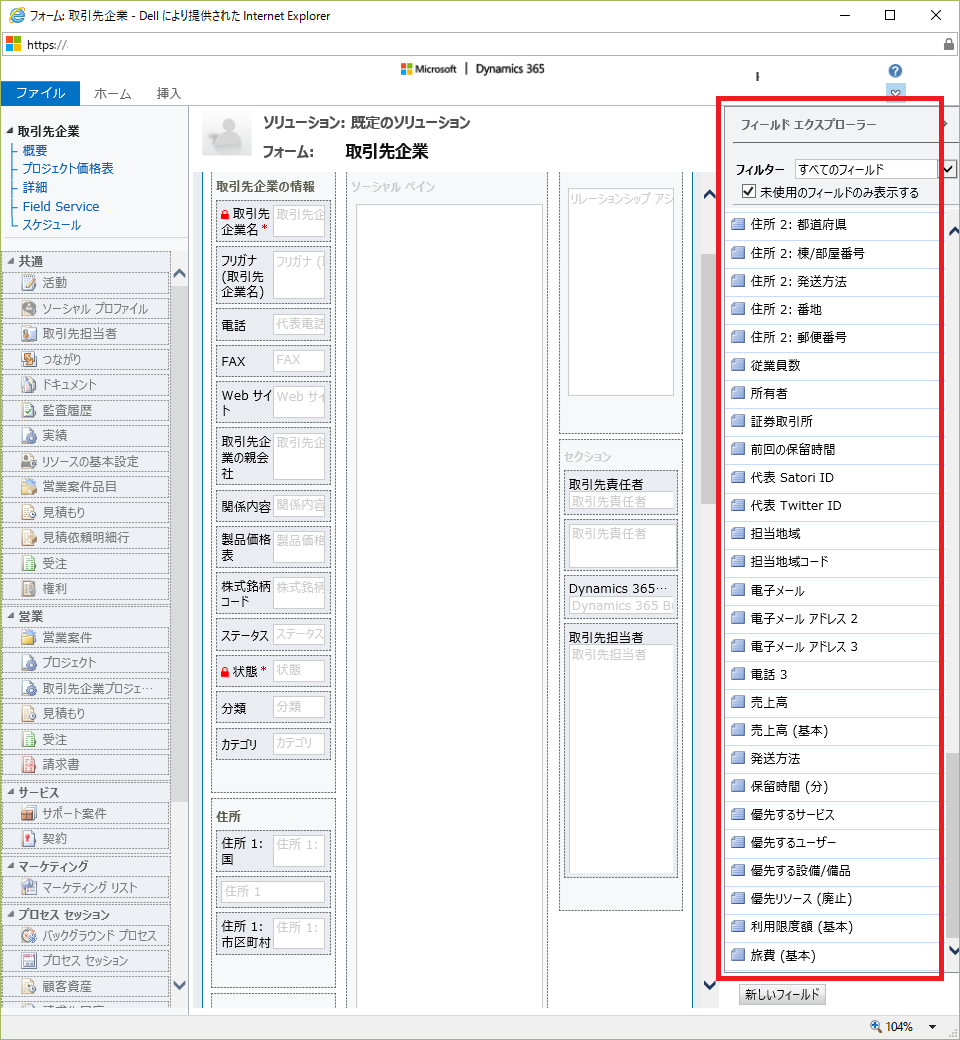Click the 権利 icon
Image resolution: width=960 pixels, height=1040 pixels.
tap(29, 588)
